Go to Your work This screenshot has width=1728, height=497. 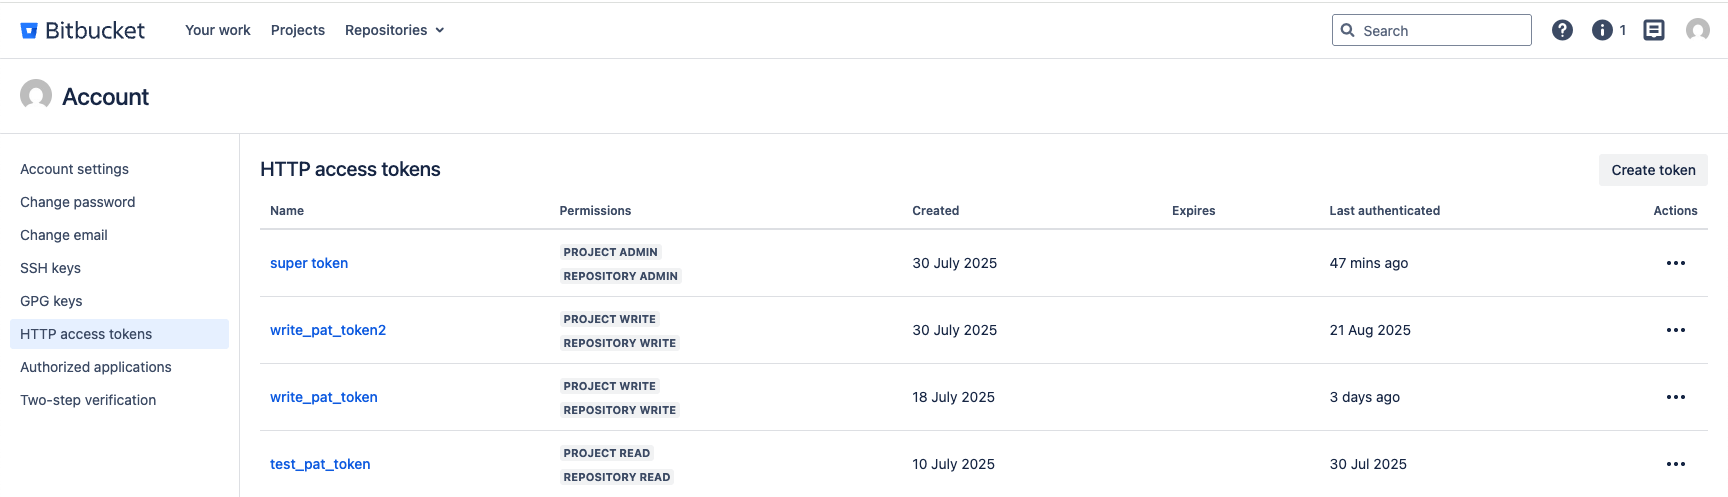coord(218,30)
